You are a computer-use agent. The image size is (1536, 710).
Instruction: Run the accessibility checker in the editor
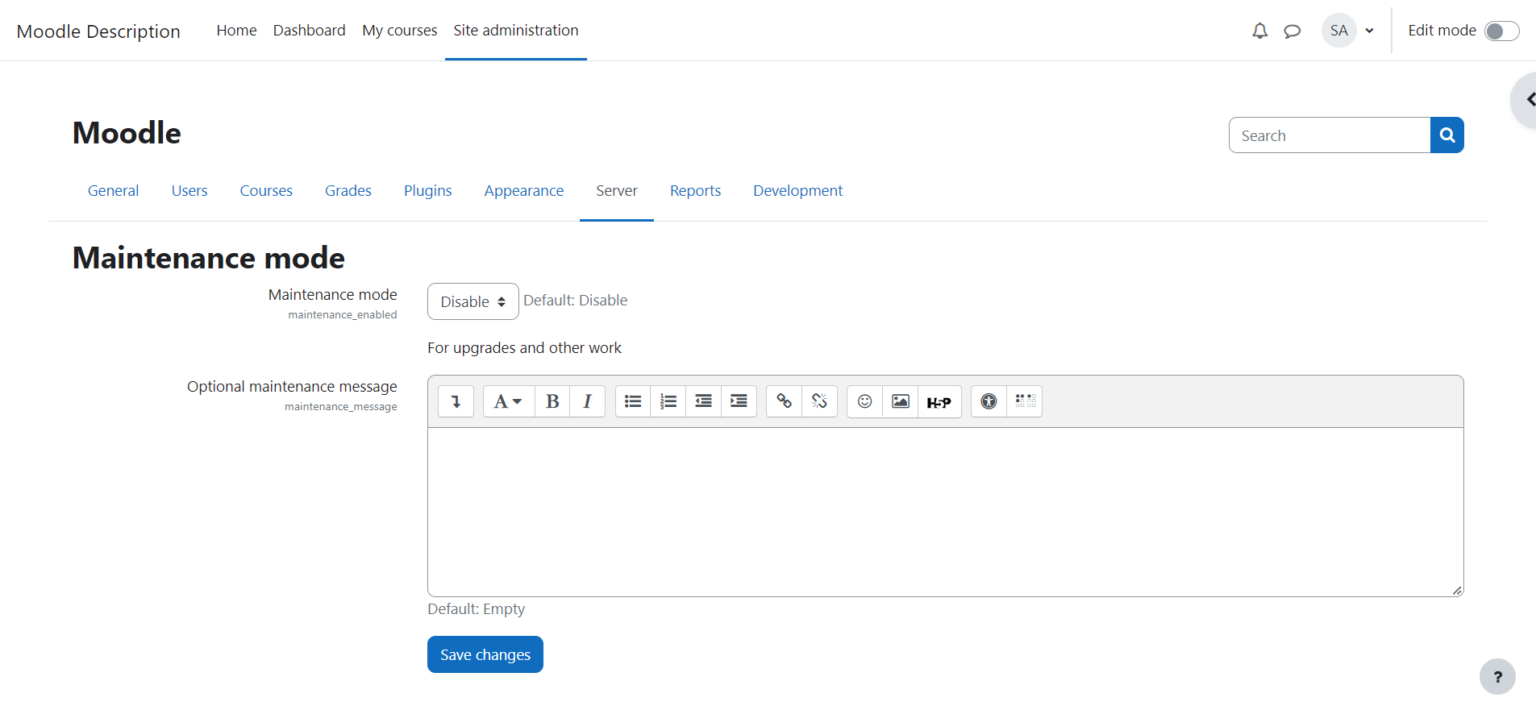click(988, 401)
